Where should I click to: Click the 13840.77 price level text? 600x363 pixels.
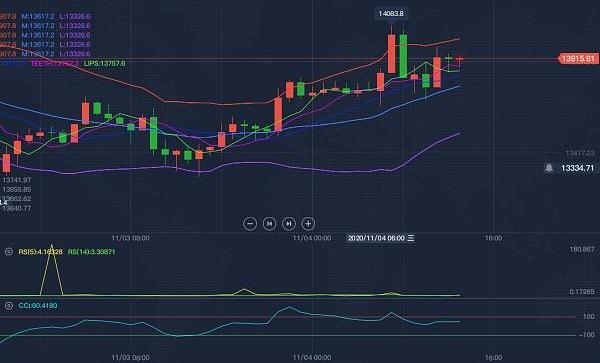point(16,208)
